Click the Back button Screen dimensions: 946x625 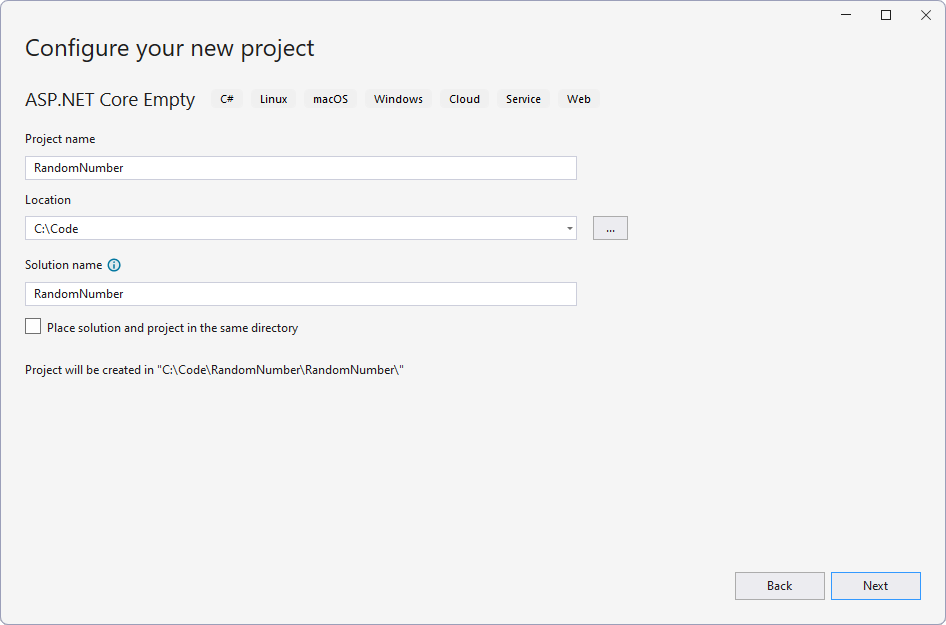[779, 586]
